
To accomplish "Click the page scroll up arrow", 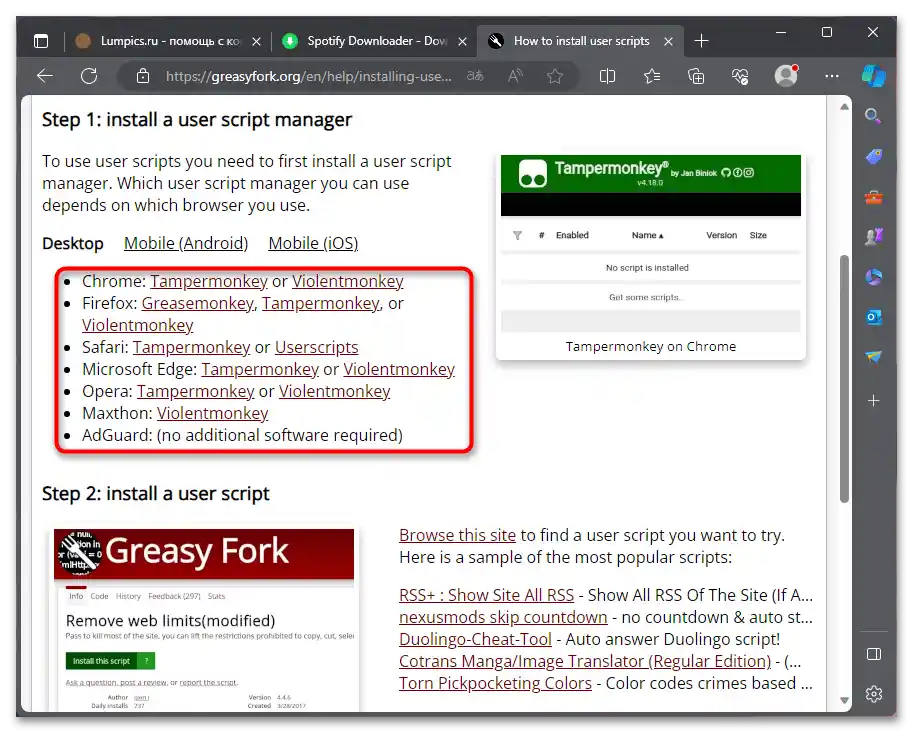I will [x=844, y=107].
